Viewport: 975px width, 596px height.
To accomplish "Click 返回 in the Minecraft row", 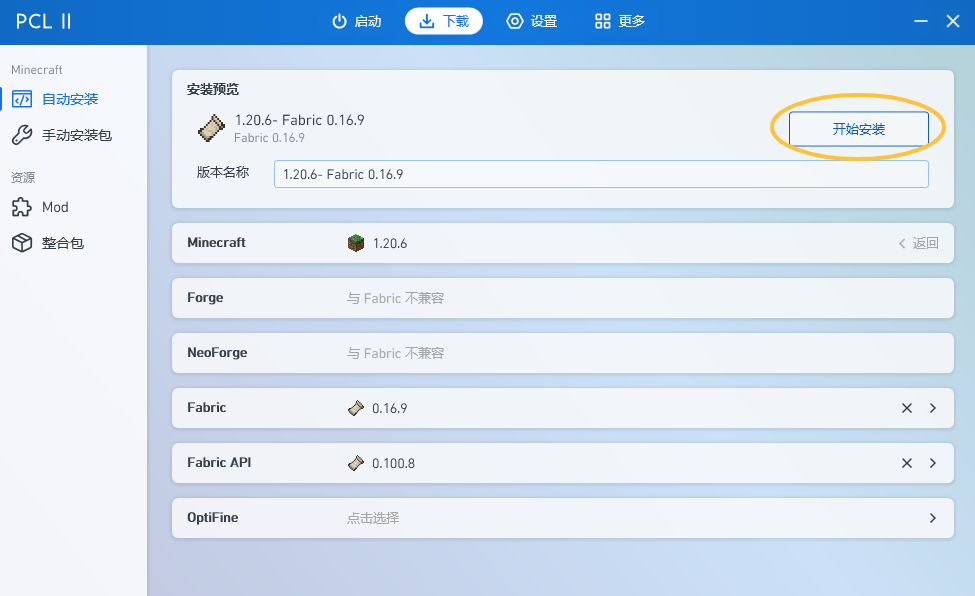I will coord(918,243).
